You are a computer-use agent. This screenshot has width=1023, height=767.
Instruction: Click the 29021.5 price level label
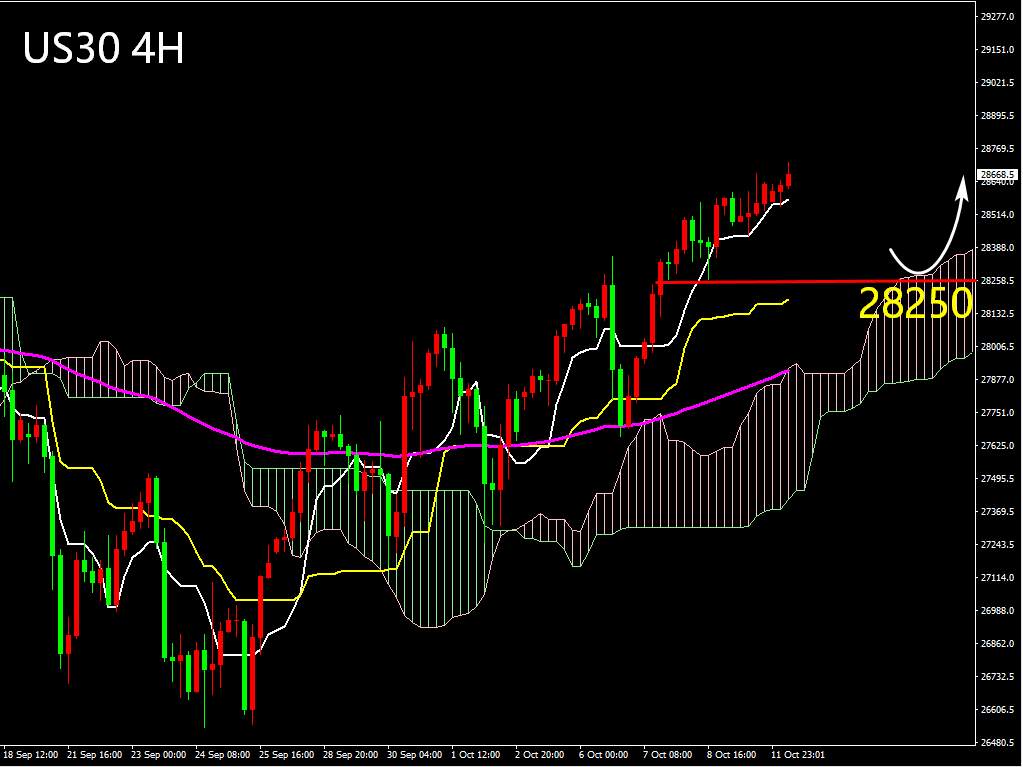[x=998, y=83]
